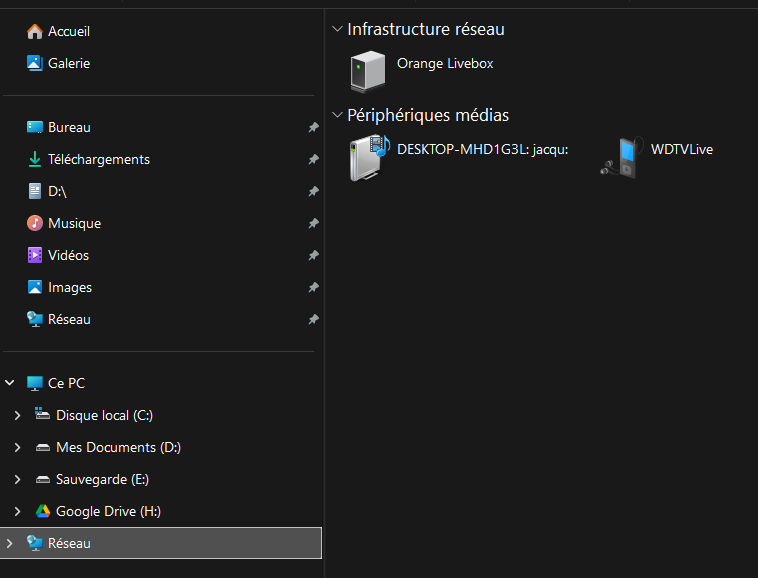Select the Orange Livebox server icon
This screenshot has height=578, width=758.
(368, 72)
